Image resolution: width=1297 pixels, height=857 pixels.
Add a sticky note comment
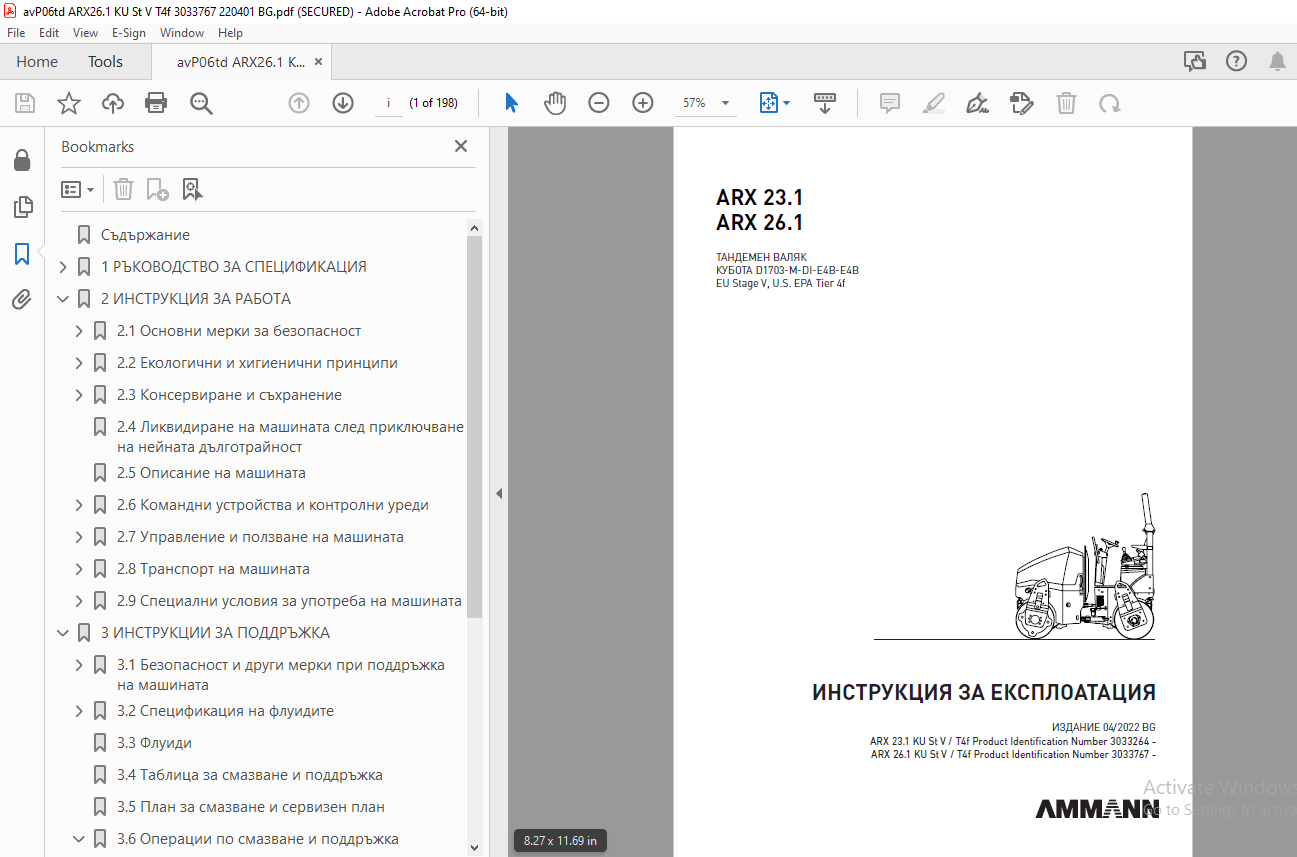(890, 103)
